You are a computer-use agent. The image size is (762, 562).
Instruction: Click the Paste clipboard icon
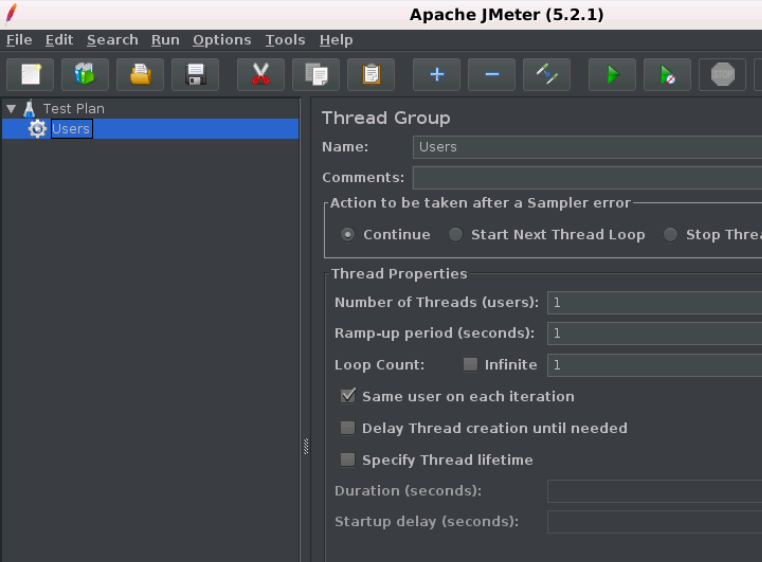coord(371,74)
